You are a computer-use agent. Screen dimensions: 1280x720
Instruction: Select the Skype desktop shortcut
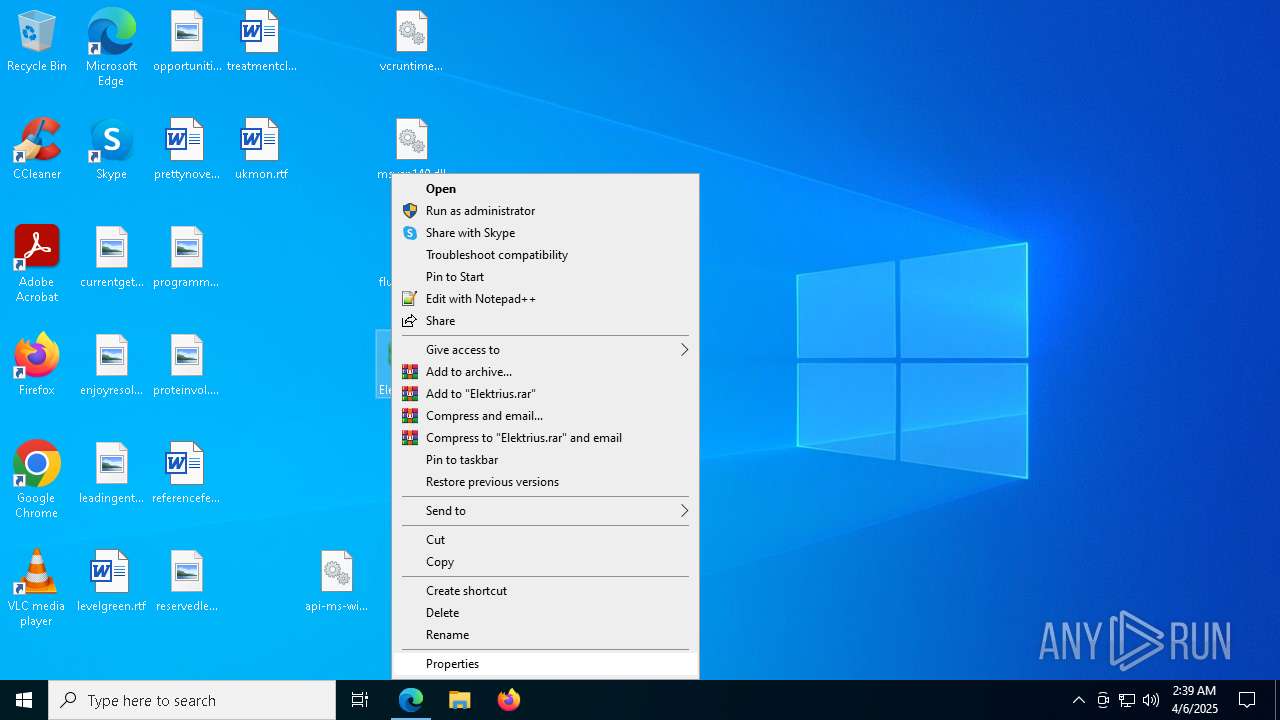click(111, 150)
